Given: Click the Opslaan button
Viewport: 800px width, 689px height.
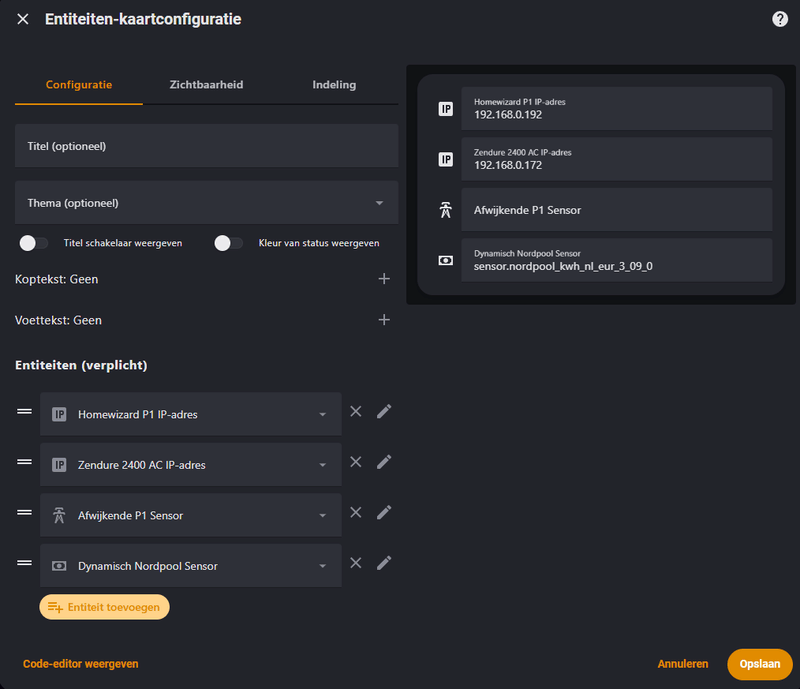Looking at the screenshot, I should point(759,664).
